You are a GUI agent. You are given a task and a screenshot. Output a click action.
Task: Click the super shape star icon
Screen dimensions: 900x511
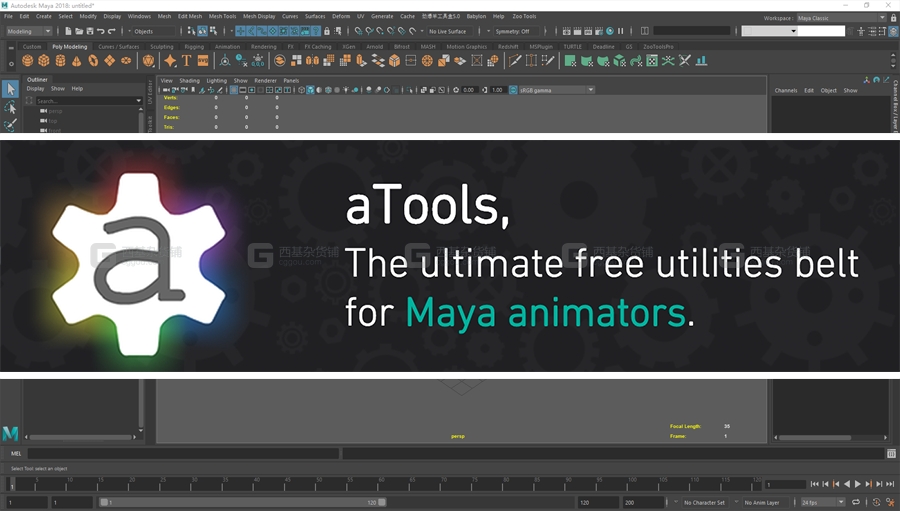click(x=170, y=60)
